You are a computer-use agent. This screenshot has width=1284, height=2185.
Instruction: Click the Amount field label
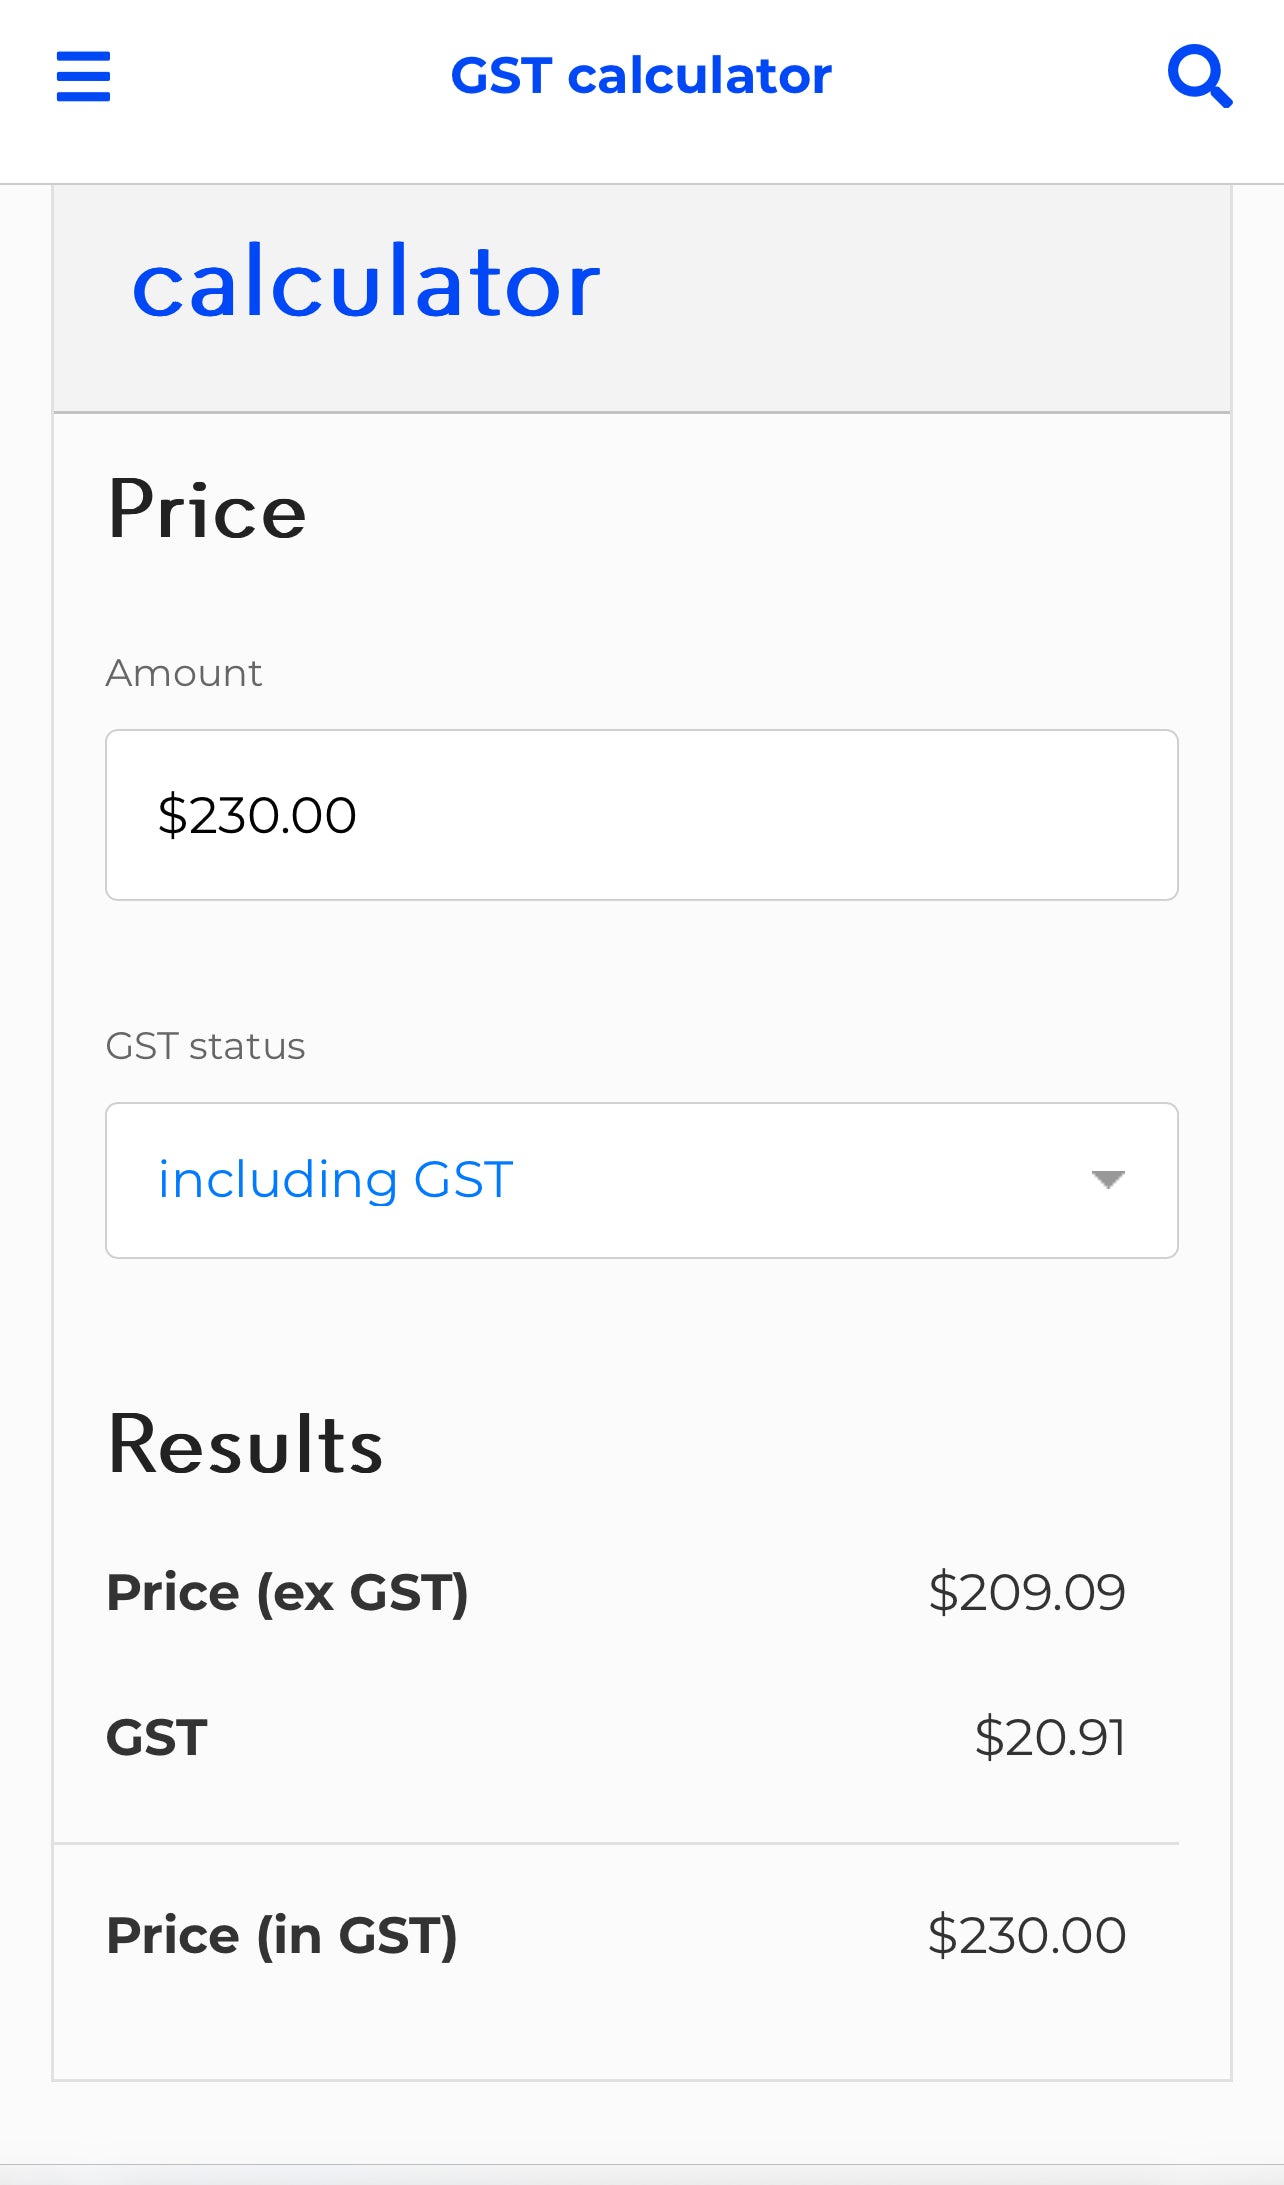point(184,673)
